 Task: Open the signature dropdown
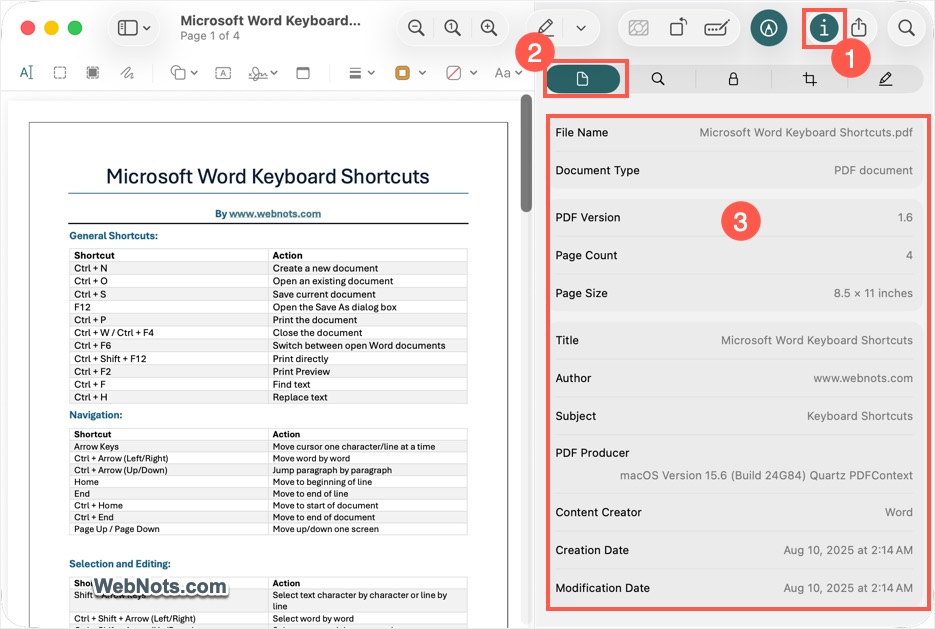point(263,73)
